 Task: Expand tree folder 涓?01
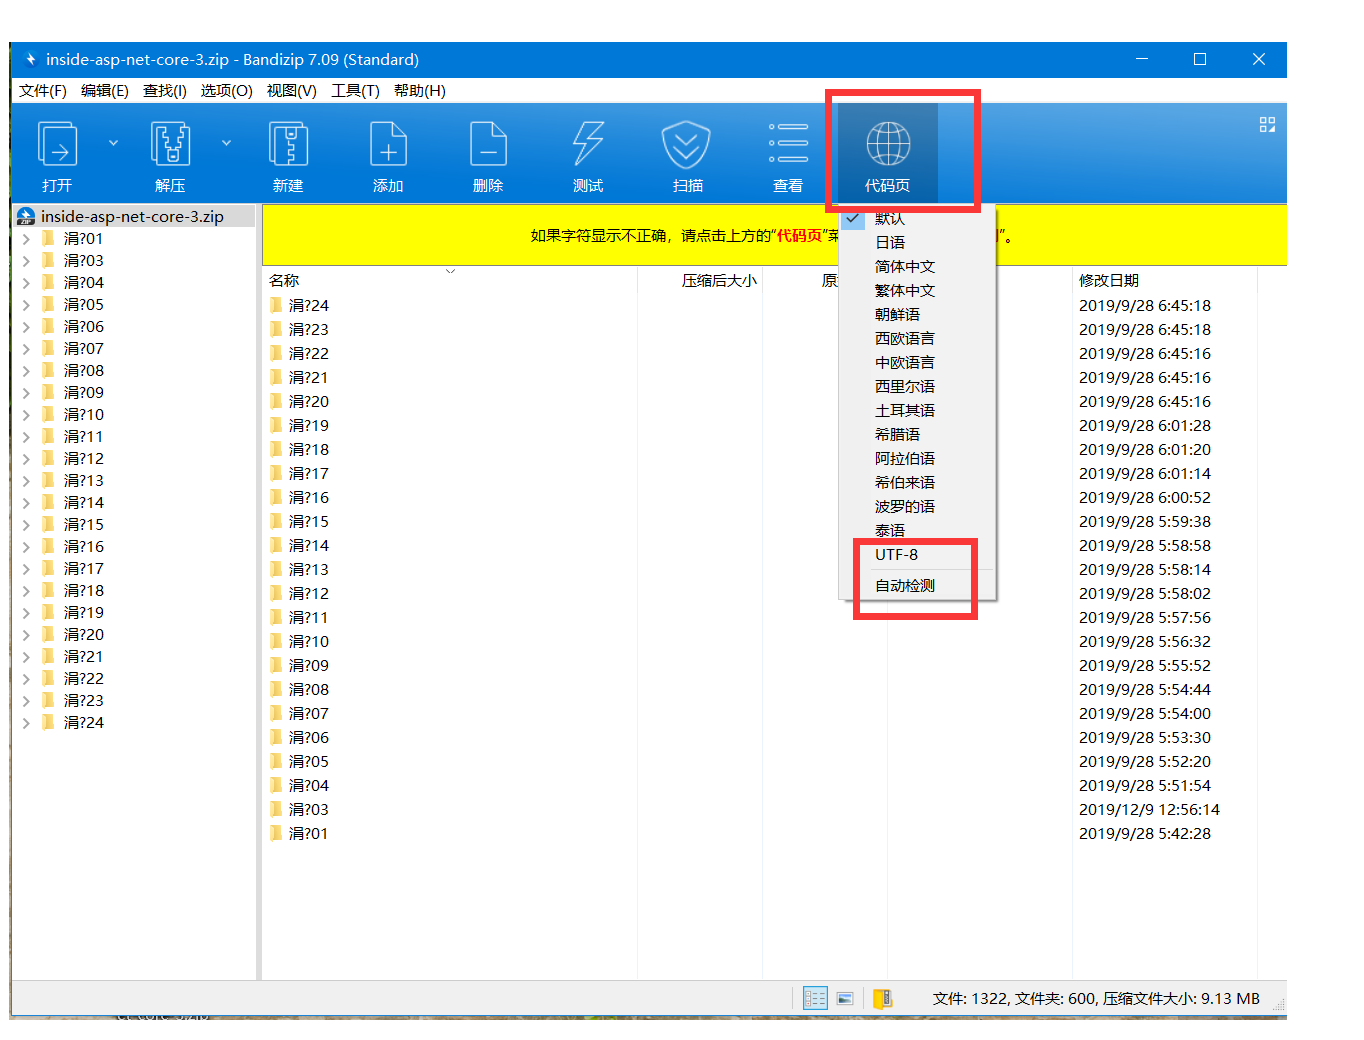coord(26,239)
